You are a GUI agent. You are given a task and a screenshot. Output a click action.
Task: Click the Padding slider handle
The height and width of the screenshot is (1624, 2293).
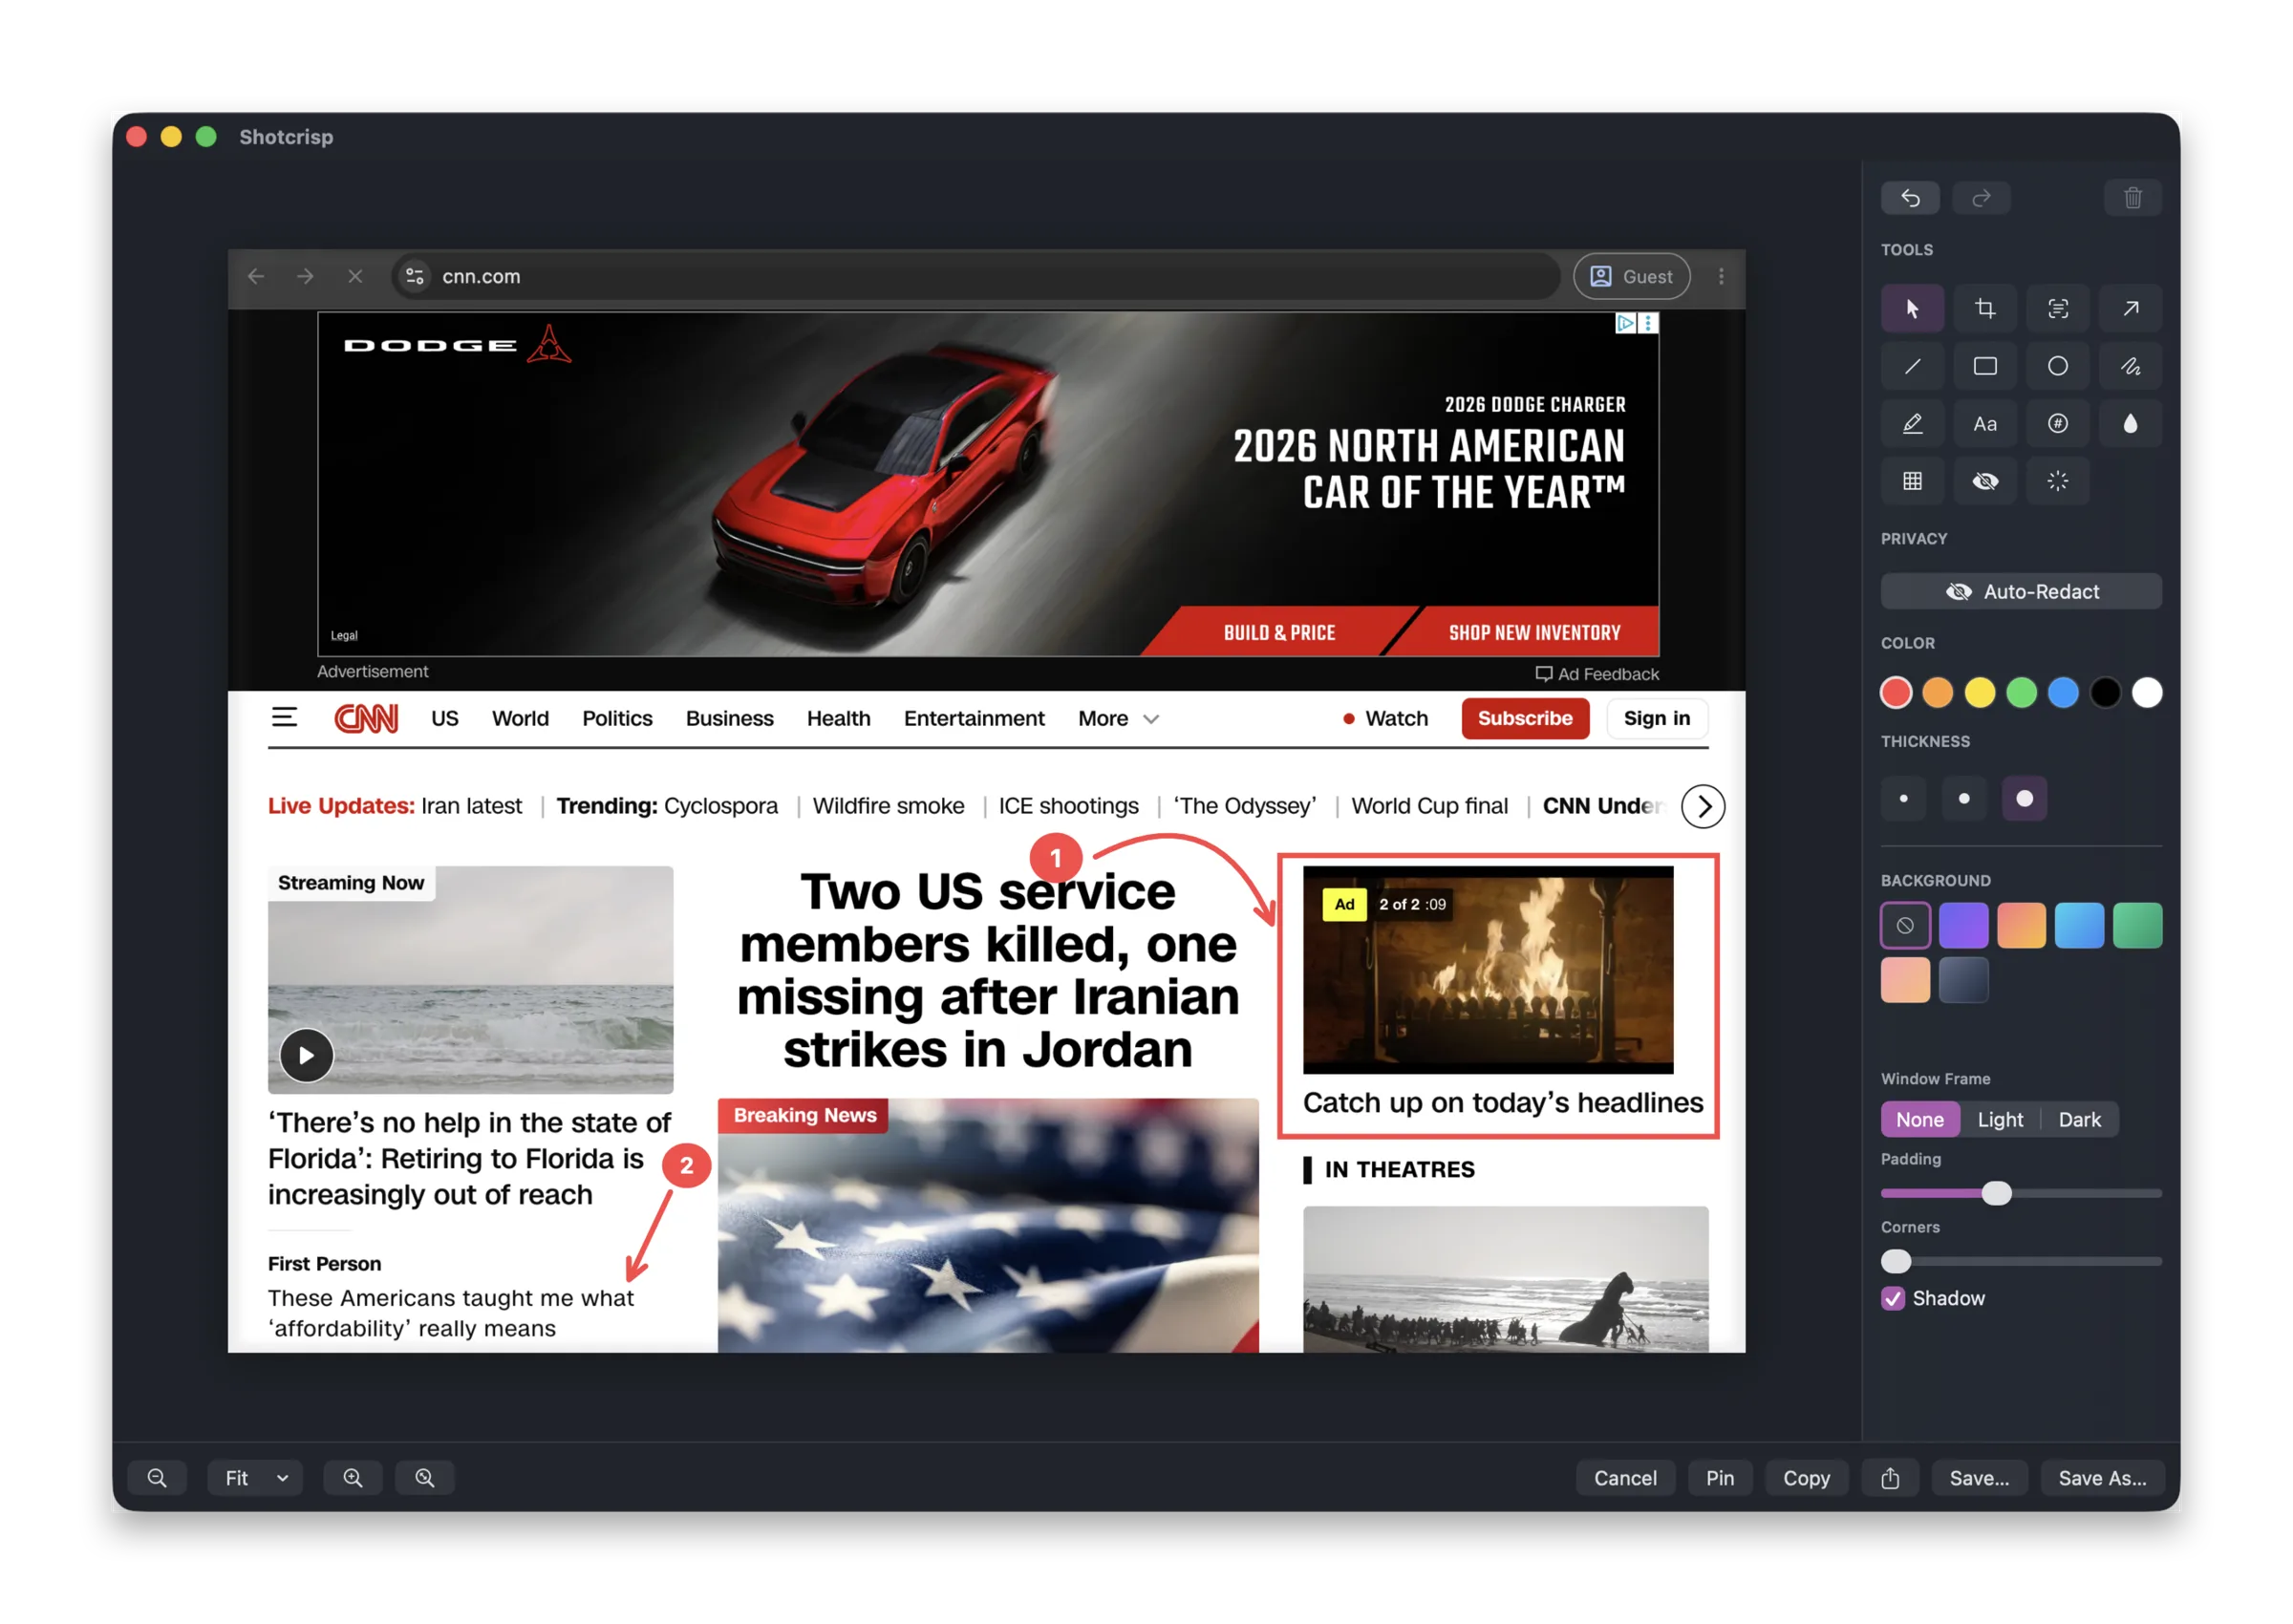[1996, 1193]
